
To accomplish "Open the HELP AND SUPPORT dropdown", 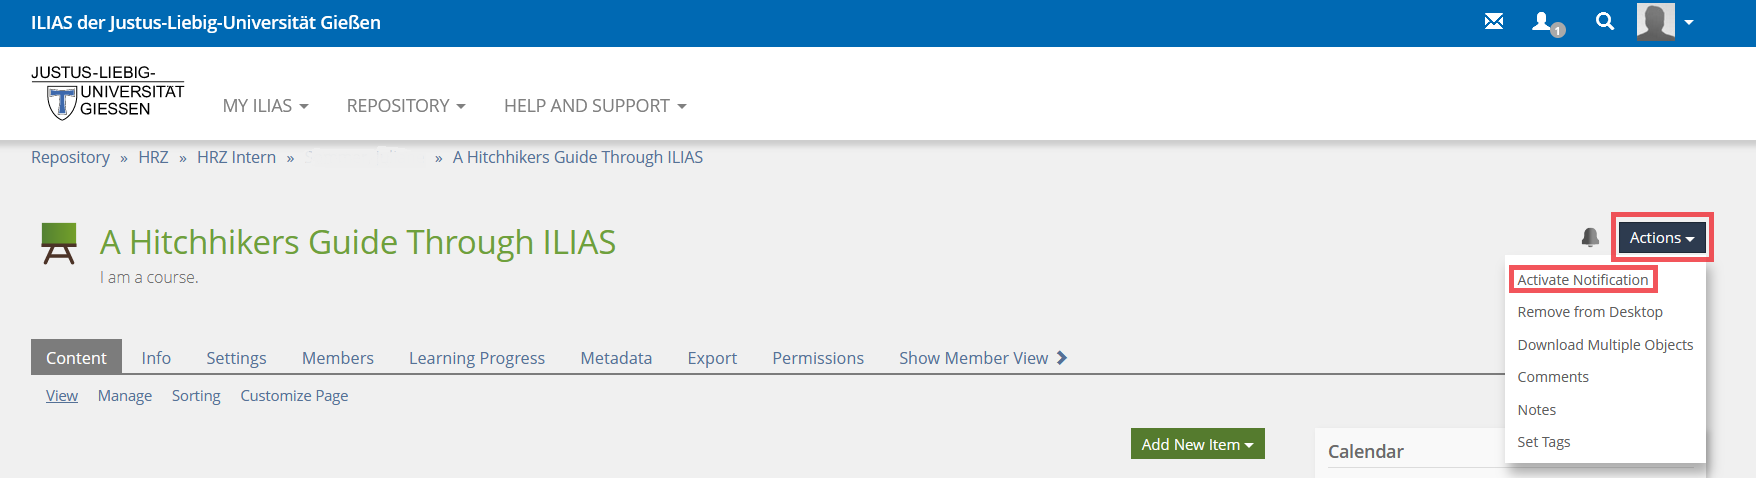I will click(595, 106).
